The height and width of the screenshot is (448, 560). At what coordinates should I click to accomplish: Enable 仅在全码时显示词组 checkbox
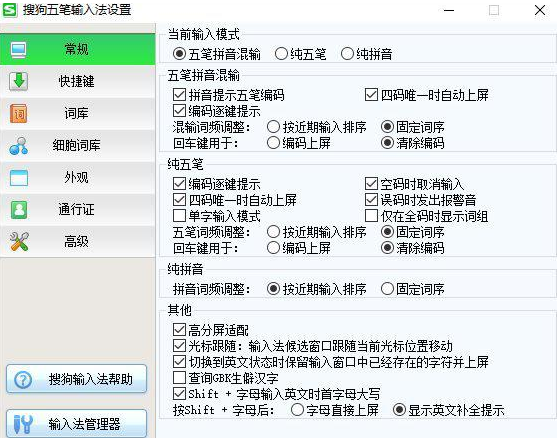click(371, 216)
